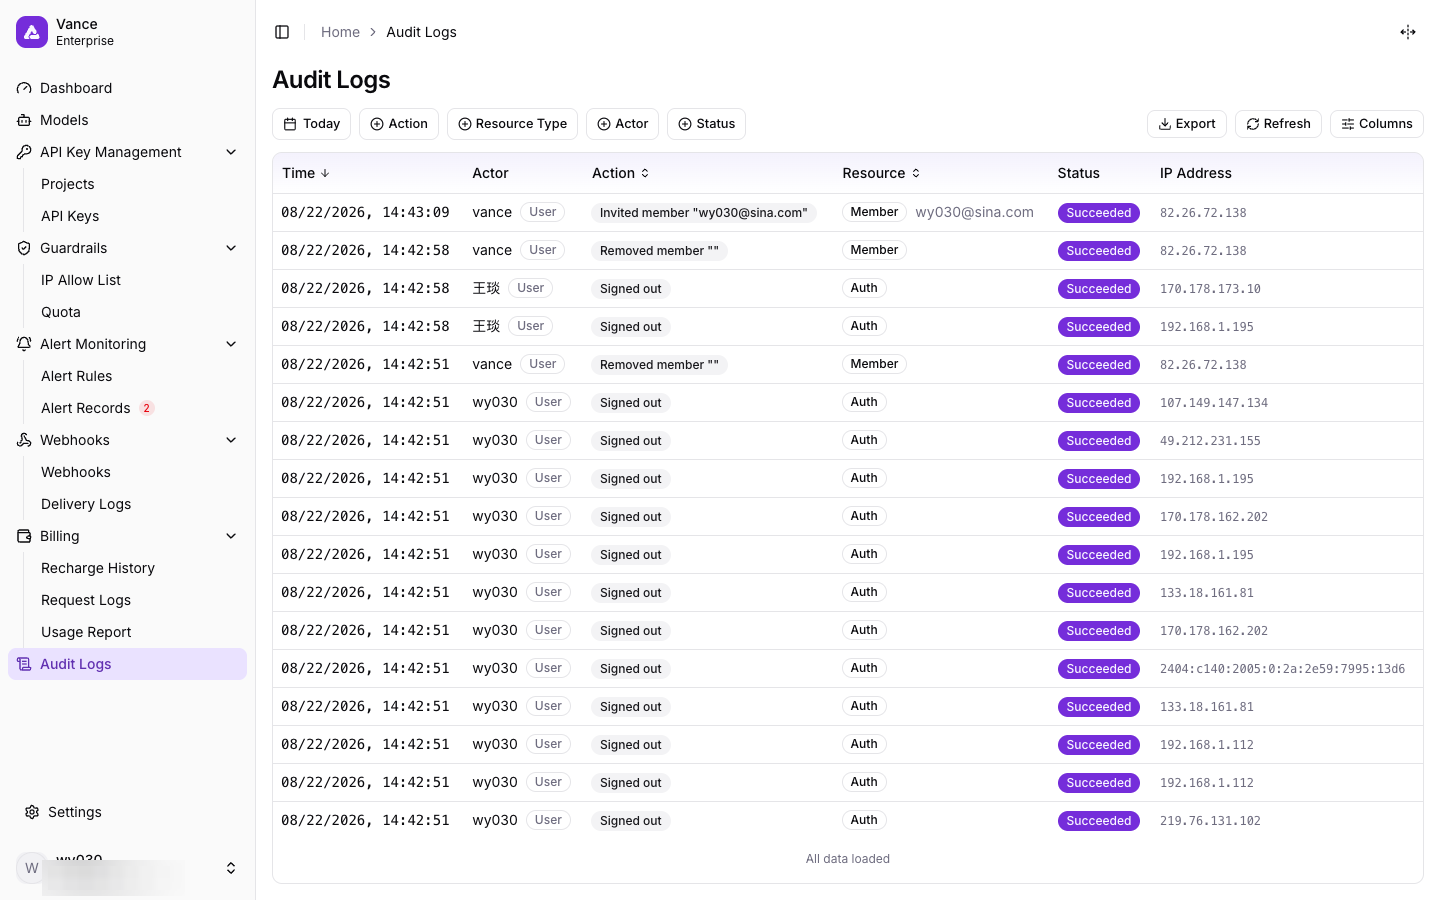Click the Settings gear icon

pyautogui.click(x=32, y=812)
